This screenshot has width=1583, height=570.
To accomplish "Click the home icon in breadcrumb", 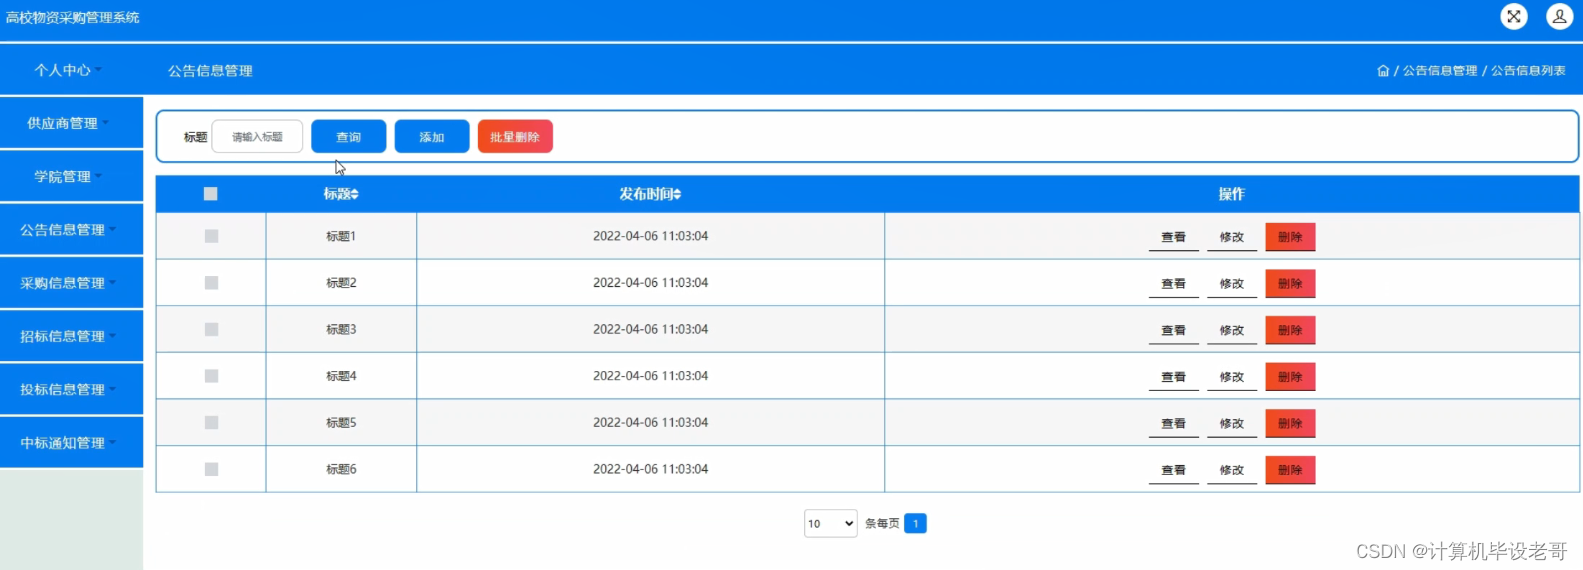I will pos(1383,71).
